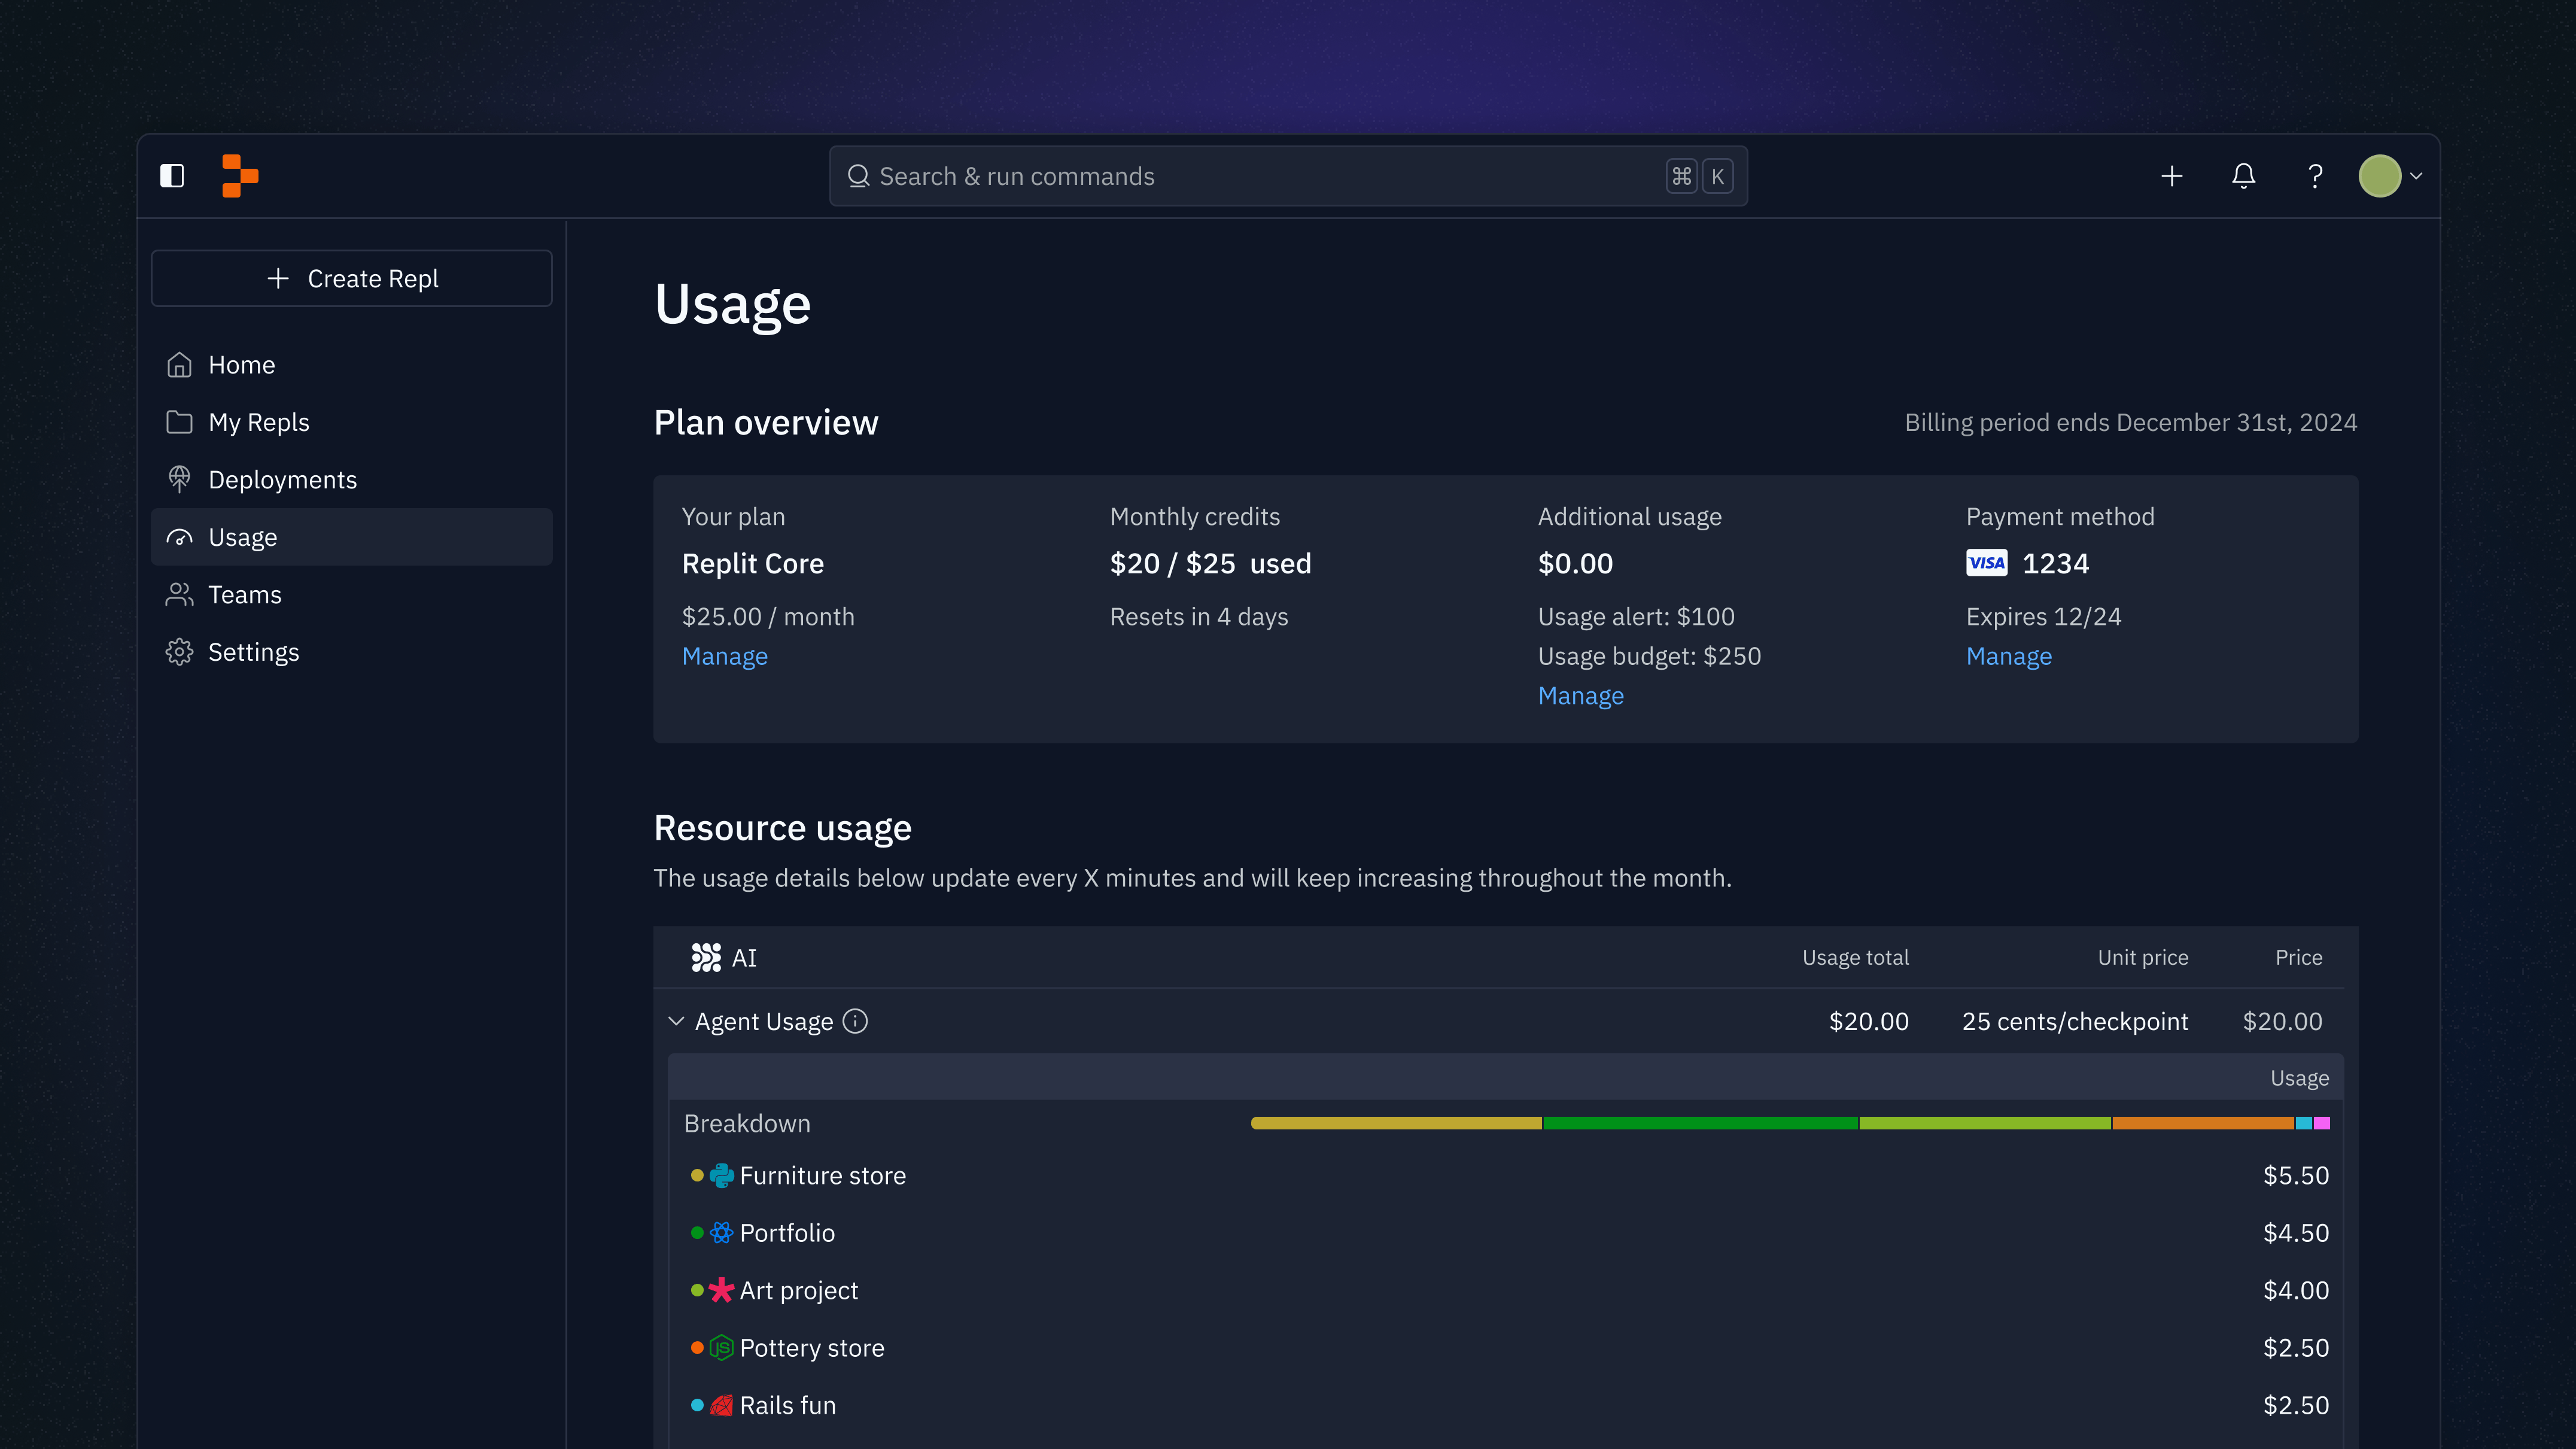Click Manage under Payment method
This screenshot has height=1449, width=2576.
(2008, 656)
